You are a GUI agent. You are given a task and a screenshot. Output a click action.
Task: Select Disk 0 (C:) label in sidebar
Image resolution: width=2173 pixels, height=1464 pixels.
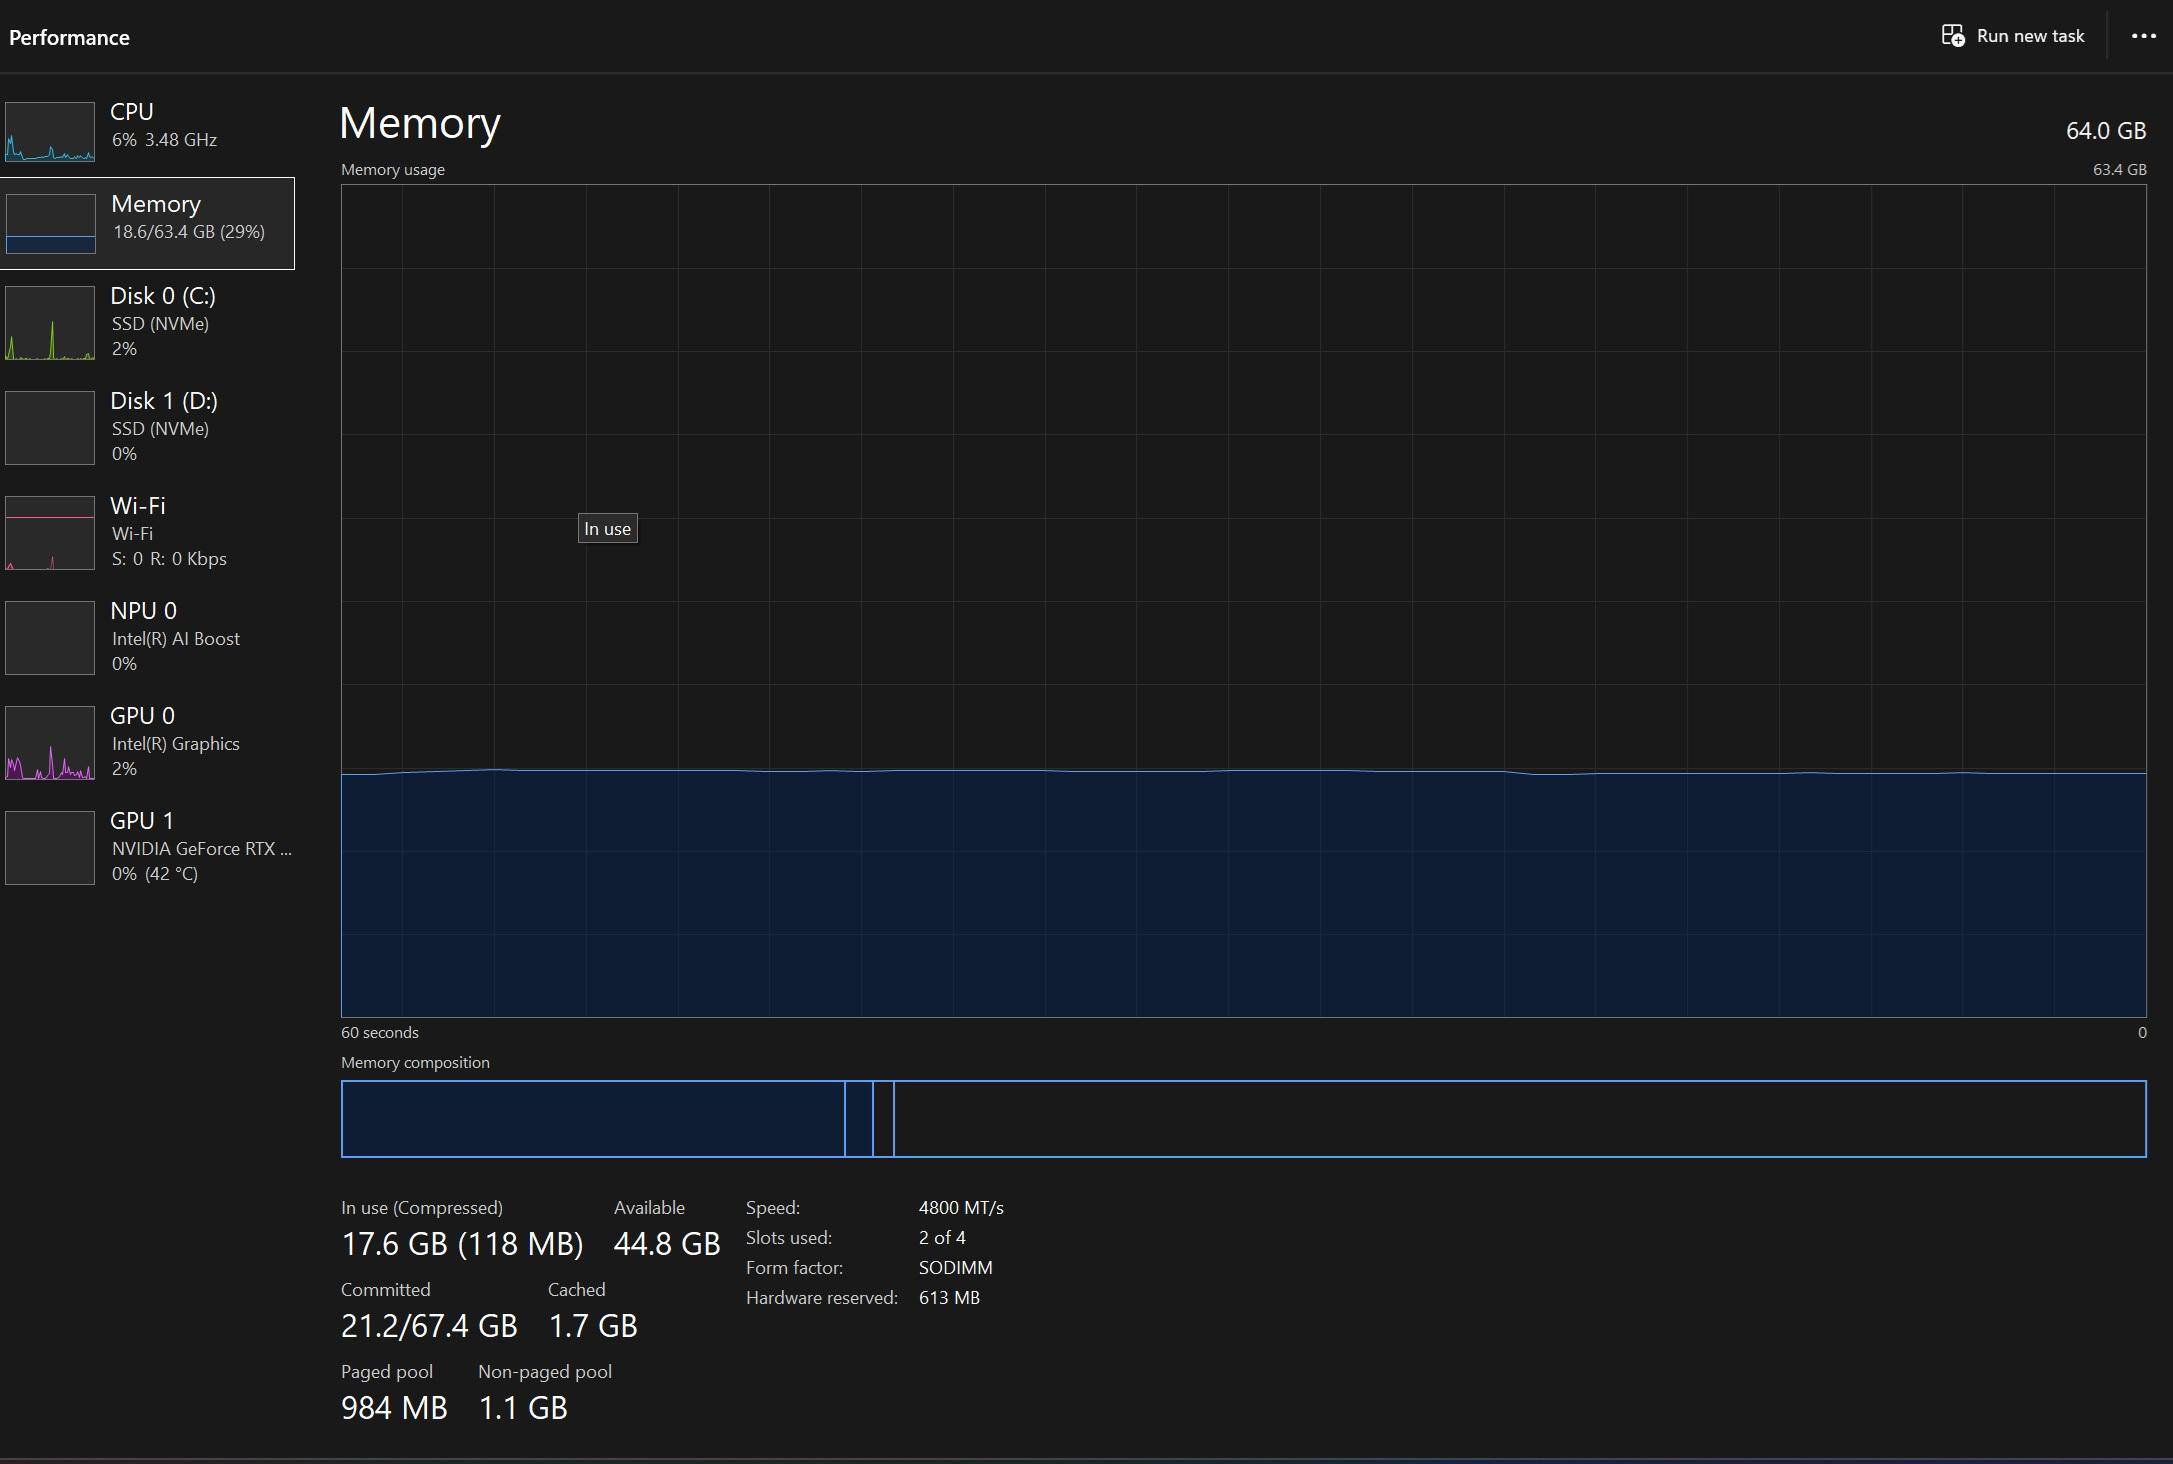point(163,296)
